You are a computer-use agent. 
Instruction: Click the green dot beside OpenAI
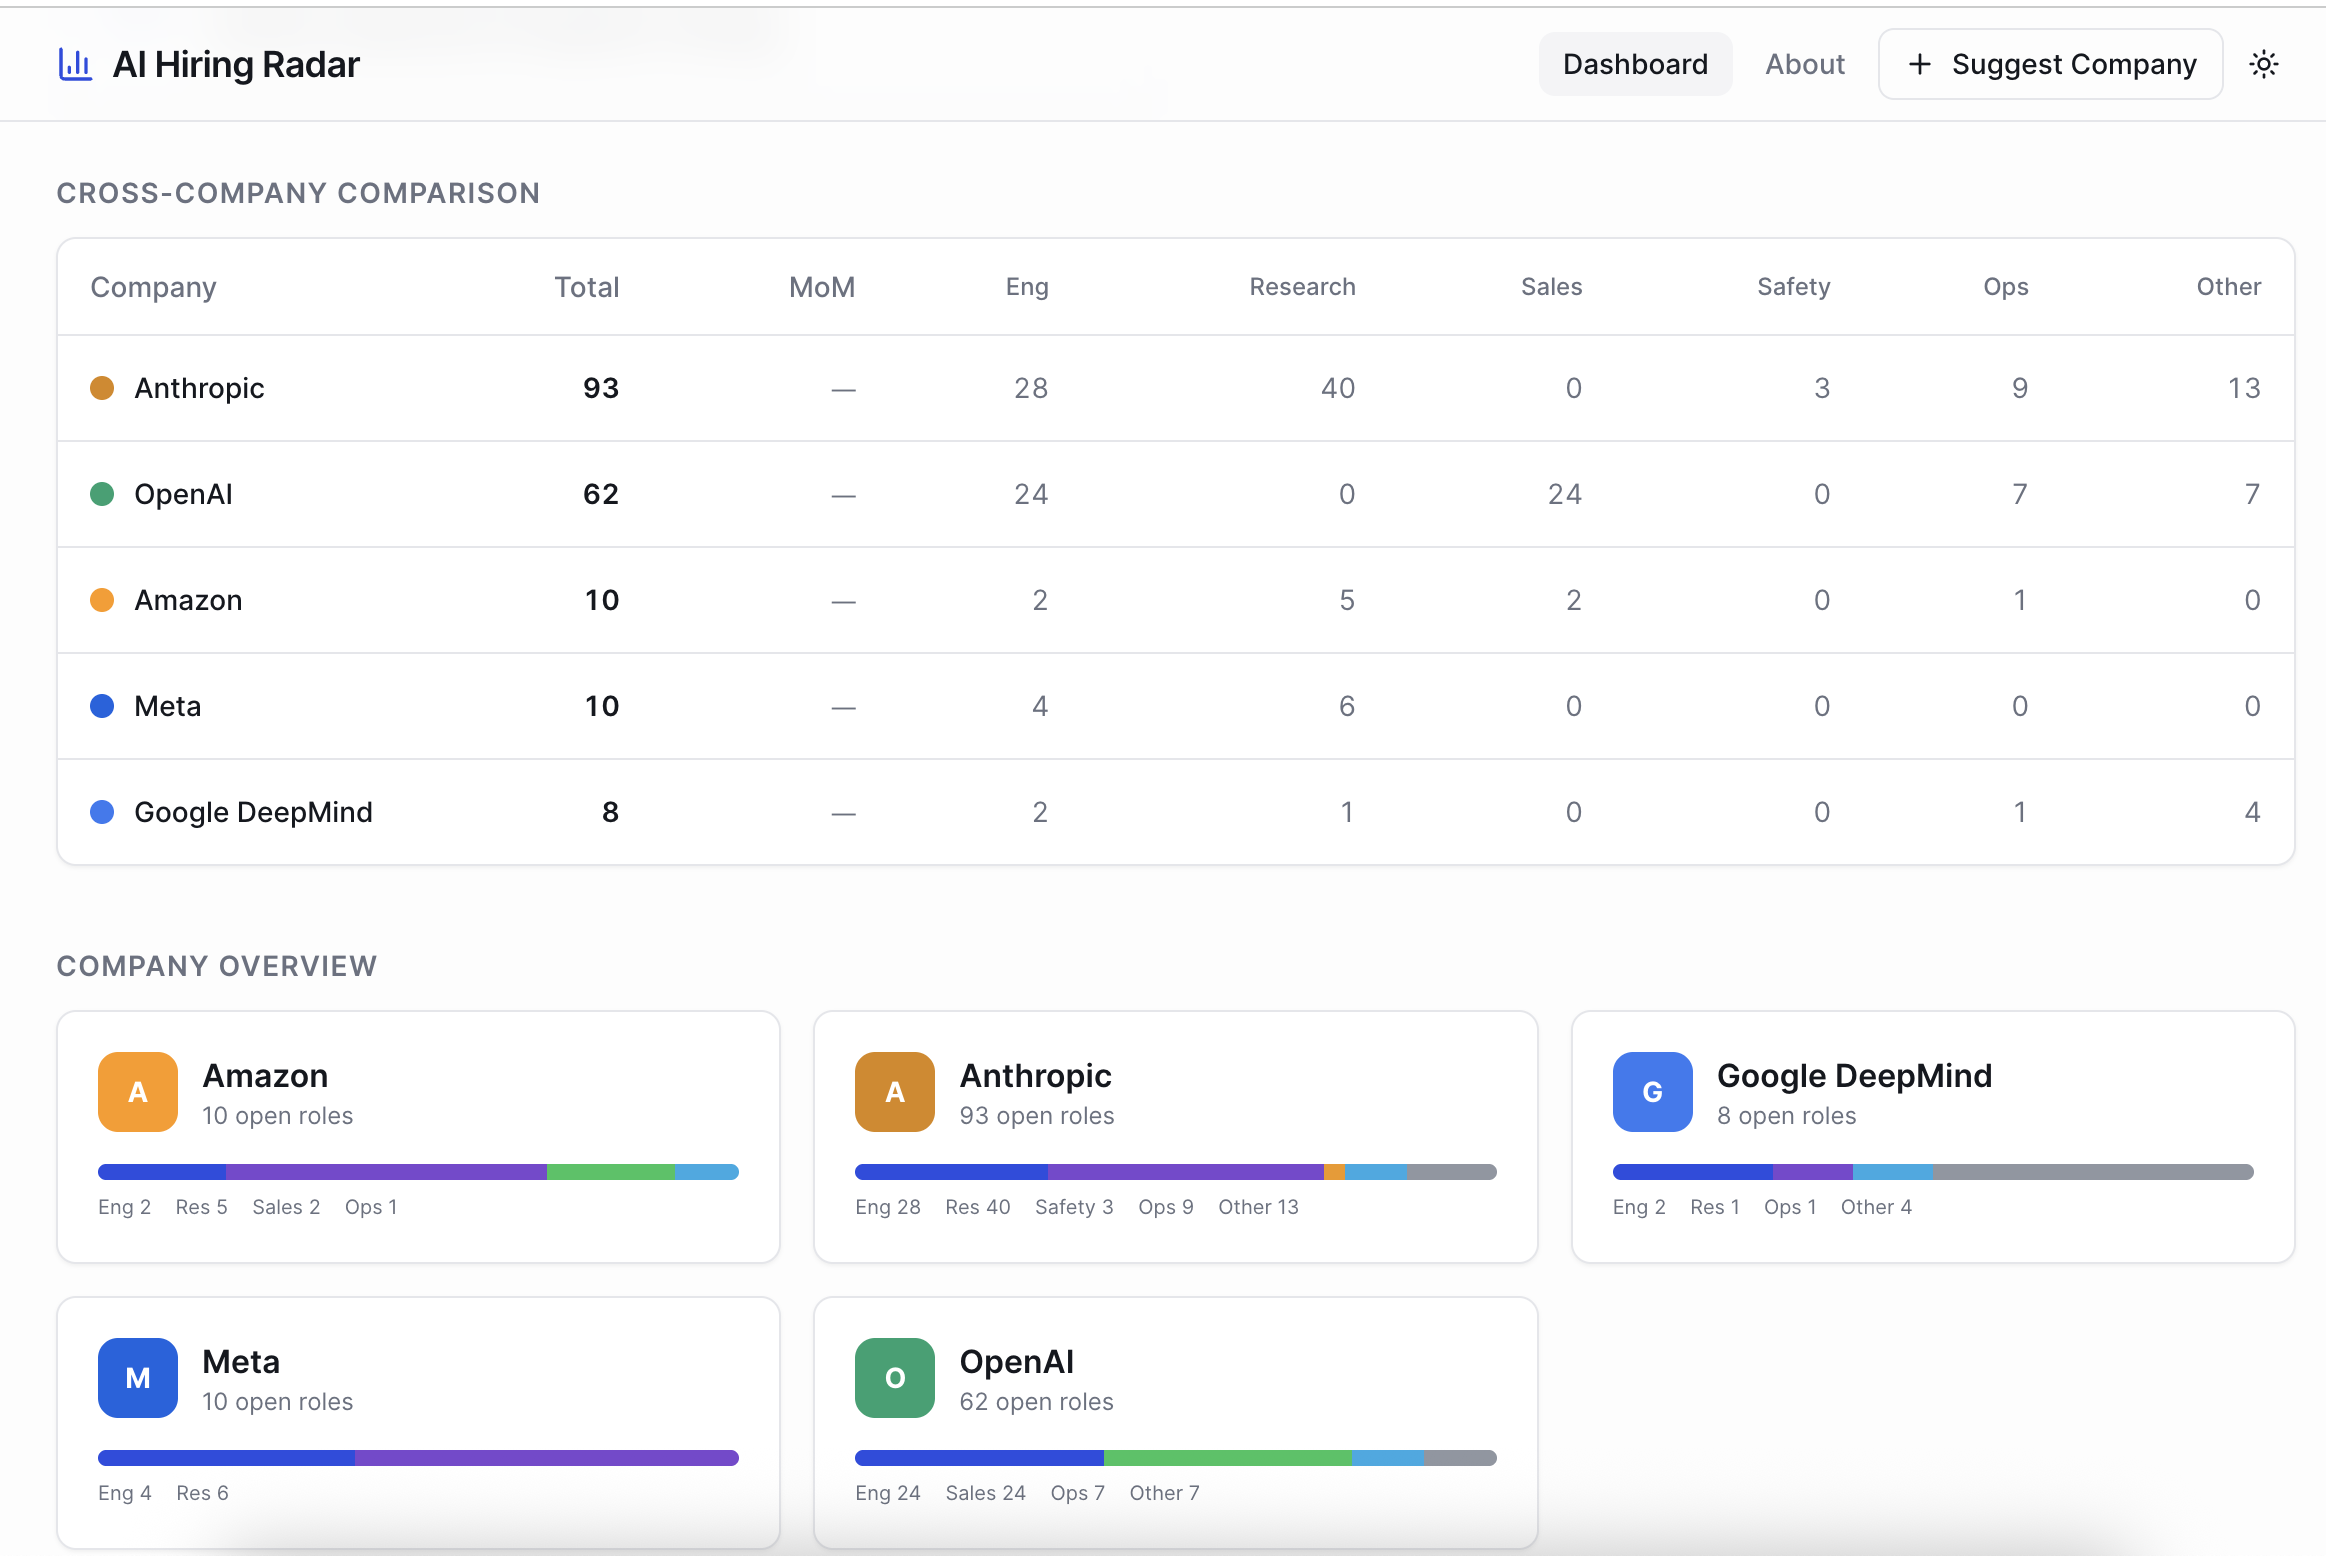(x=102, y=494)
